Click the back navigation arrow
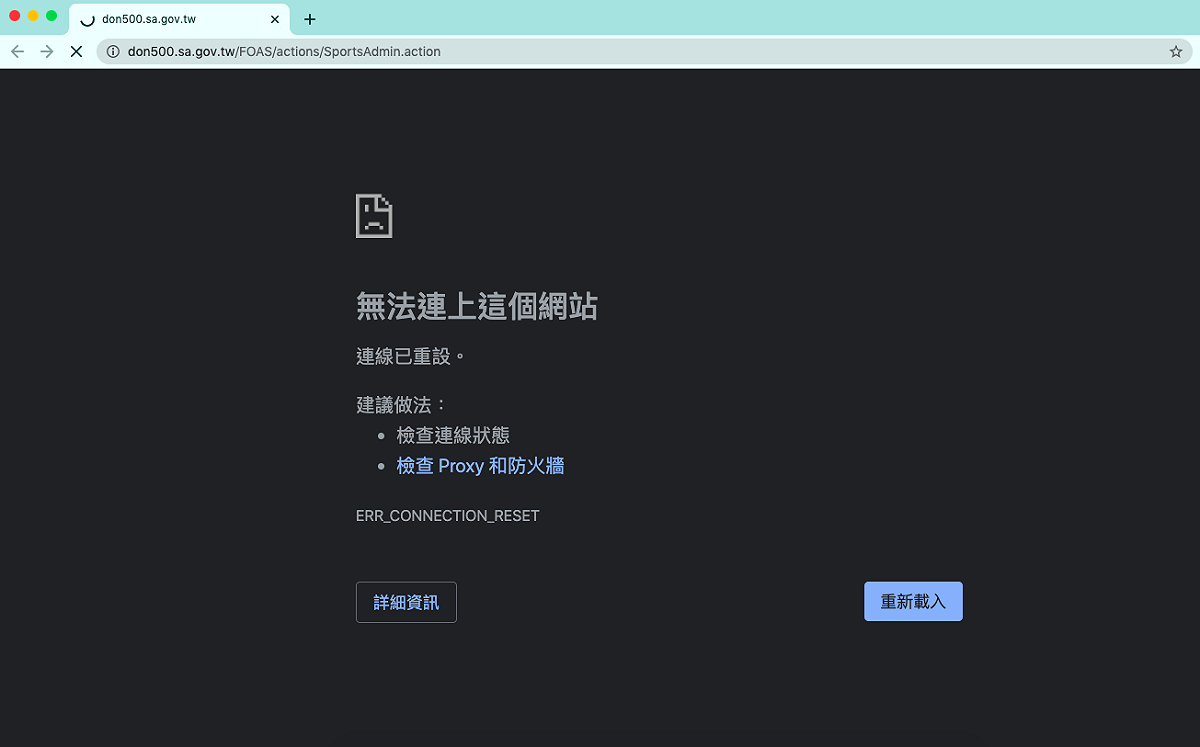Image resolution: width=1200 pixels, height=747 pixels. (x=17, y=51)
